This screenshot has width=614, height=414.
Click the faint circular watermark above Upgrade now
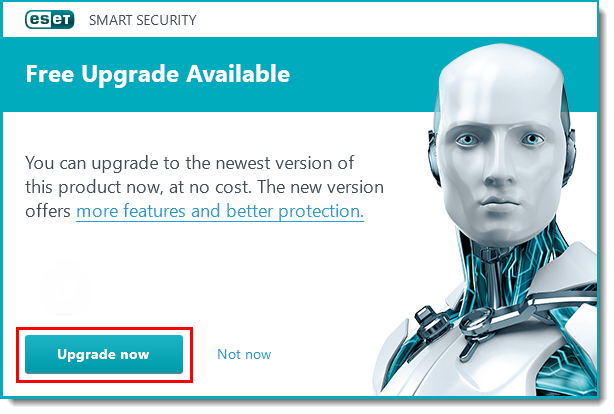pos(65,287)
